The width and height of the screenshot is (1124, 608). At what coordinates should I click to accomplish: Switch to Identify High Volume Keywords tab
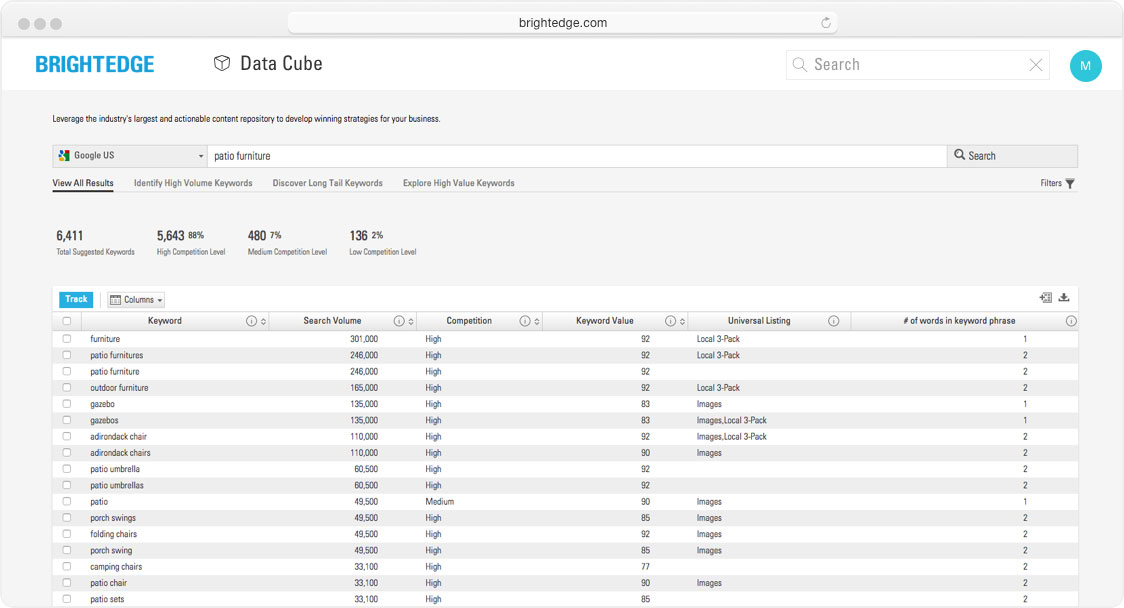[193, 184]
